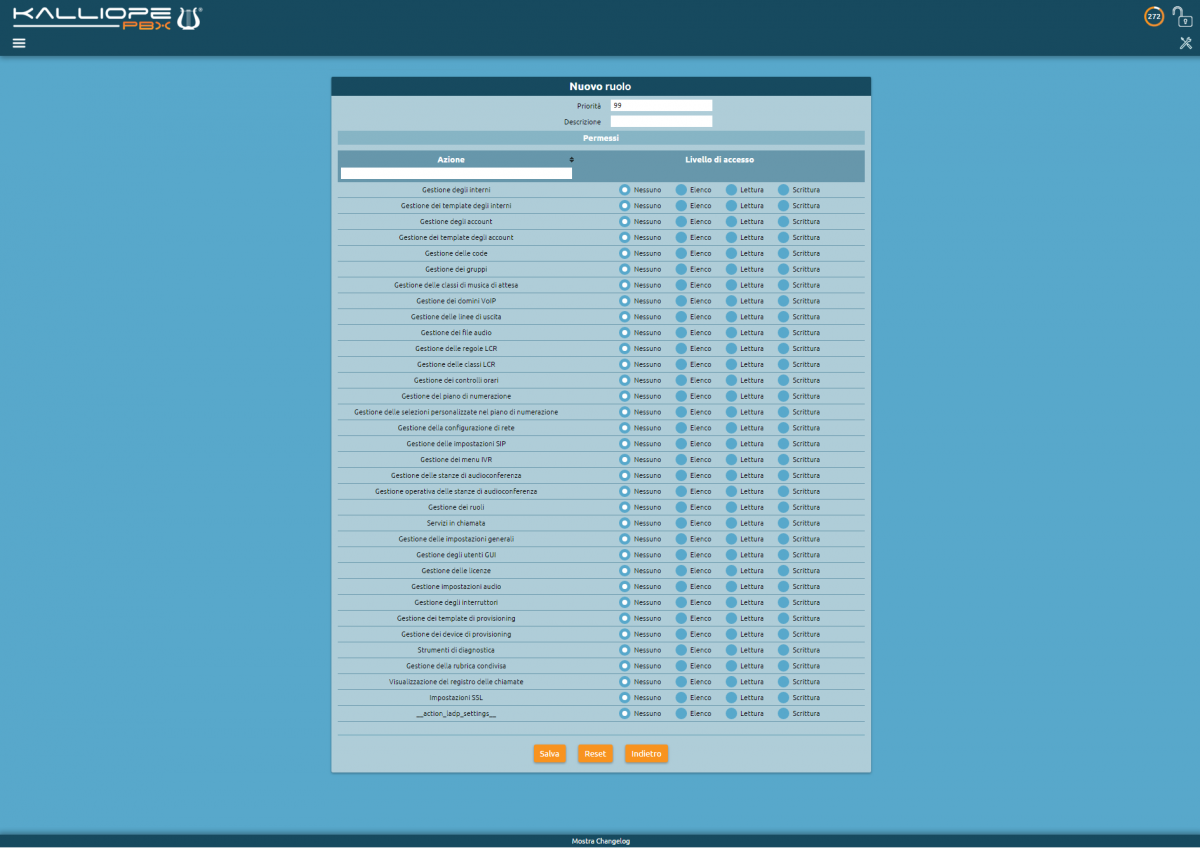
Task: Open the circular 272 counter indicator
Action: 1154,16
